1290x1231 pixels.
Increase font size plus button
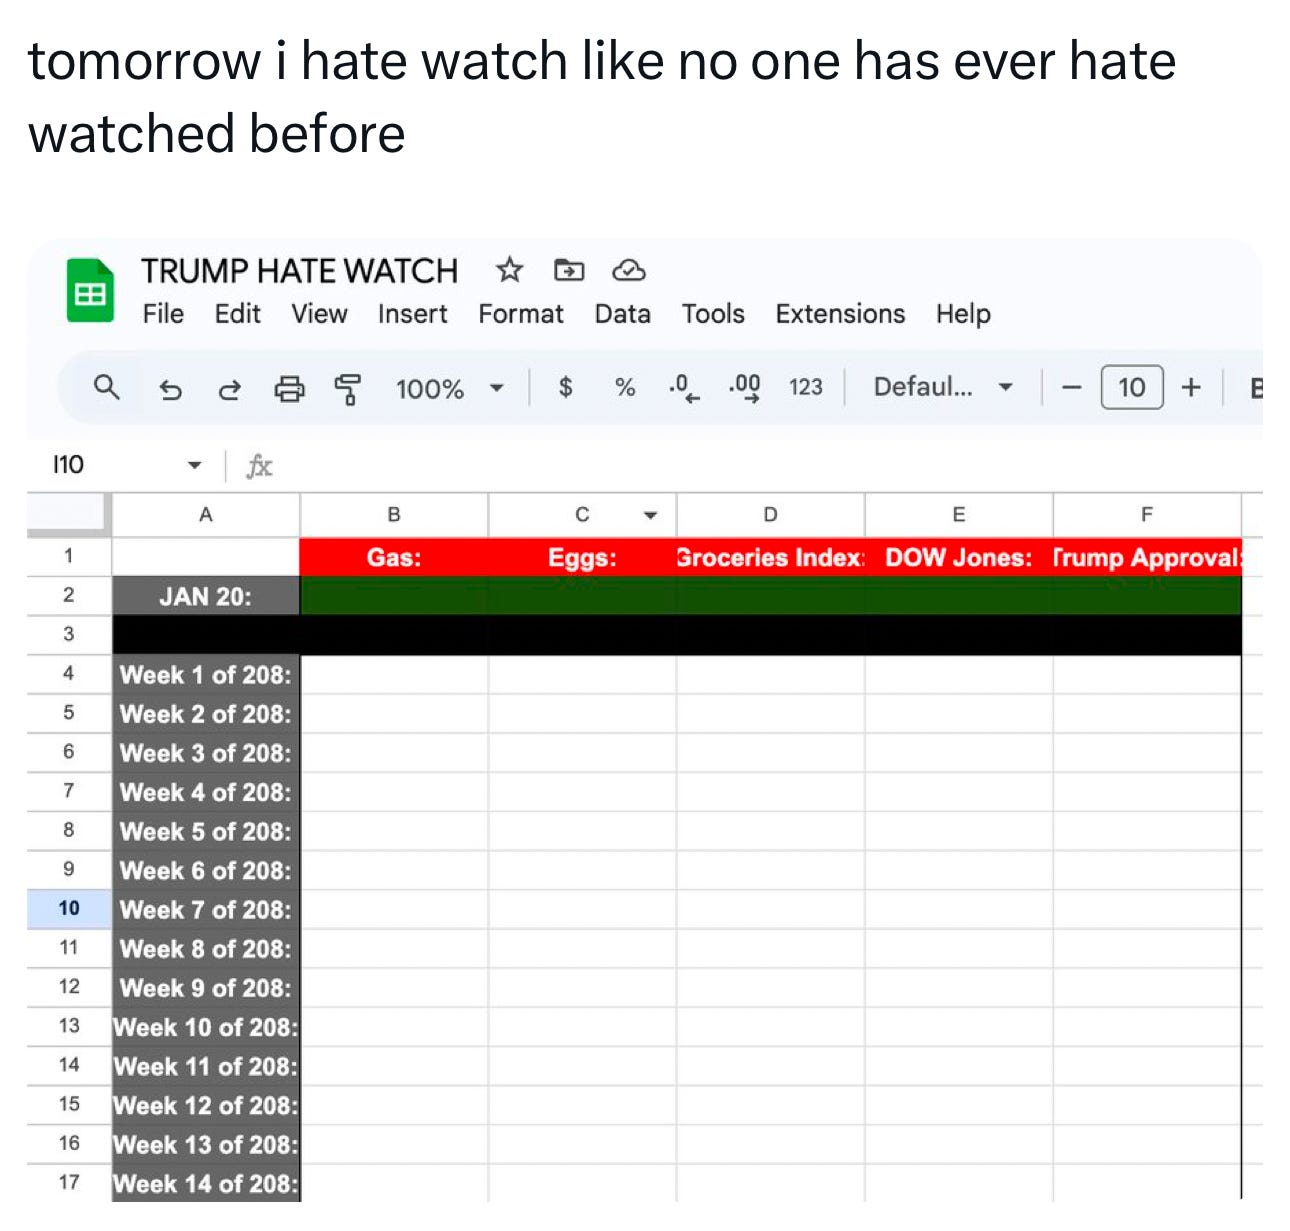point(1190,387)
